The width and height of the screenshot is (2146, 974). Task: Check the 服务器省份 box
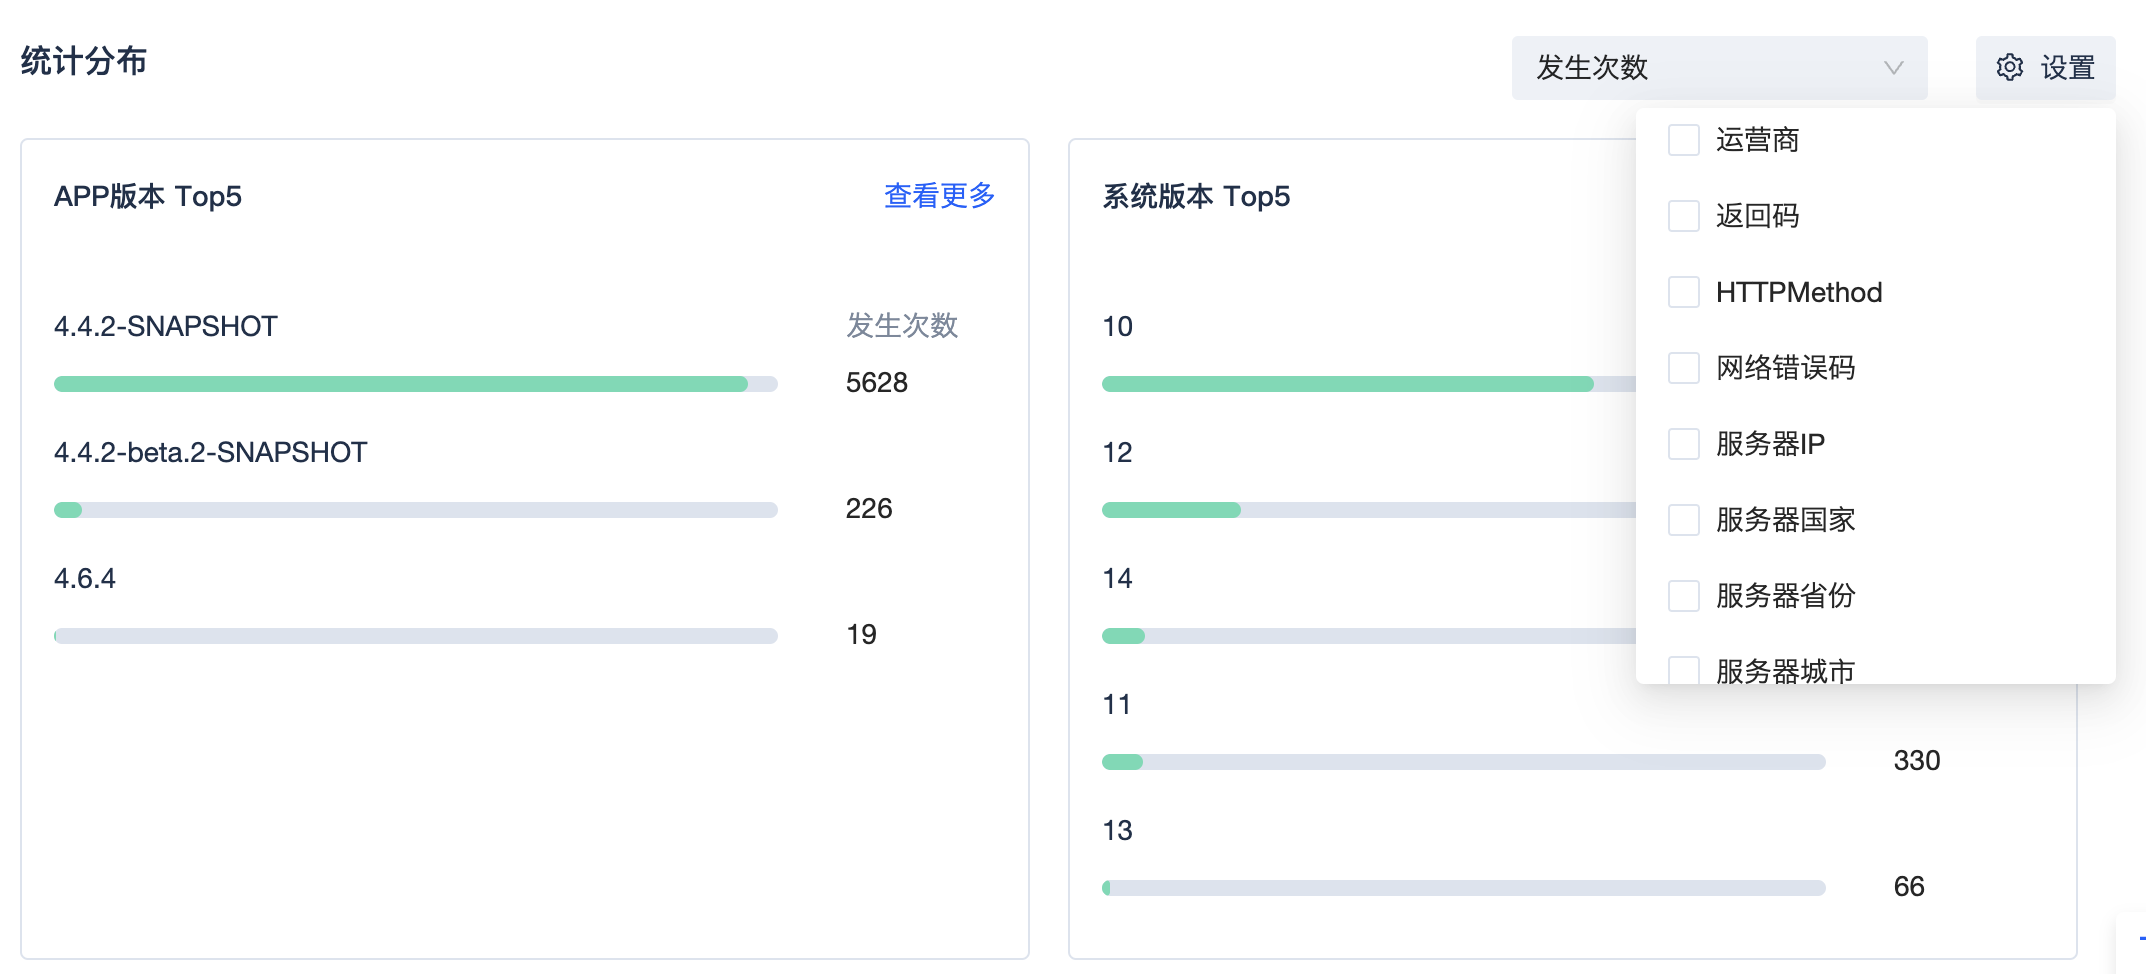pyautogui.click(x=1684, y=596)
